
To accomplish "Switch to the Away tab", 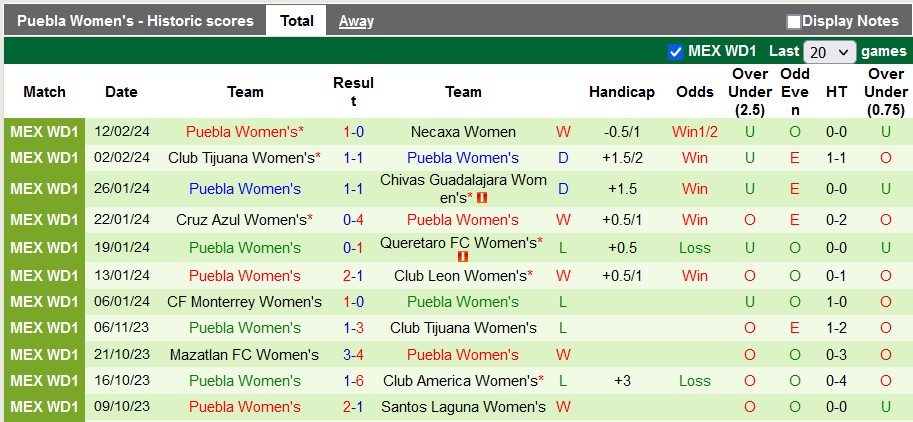I will pos(356,21).
